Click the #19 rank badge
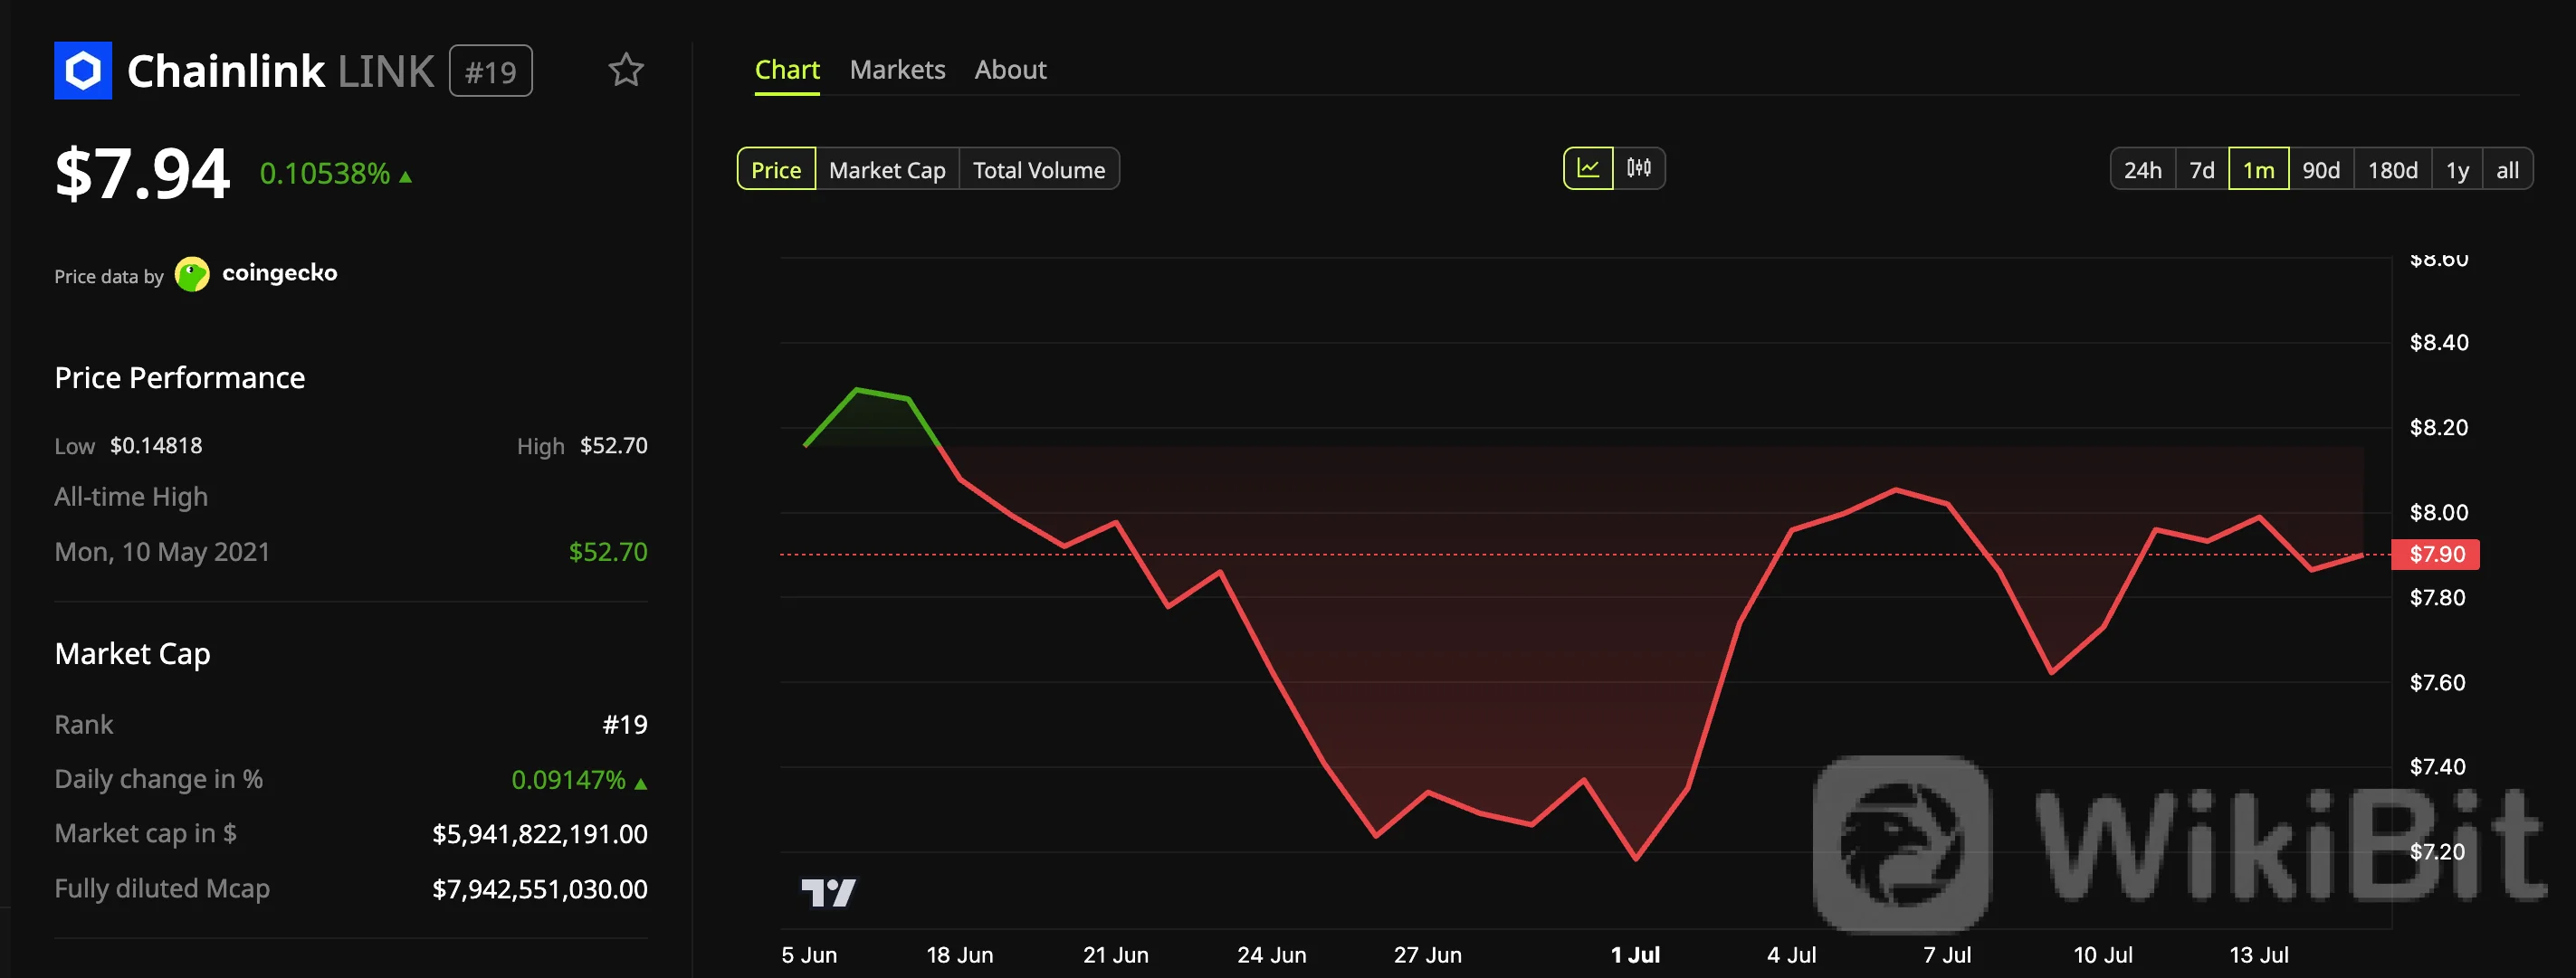Image resolution: width=2576 pixels, height=978 pixels. pyautogui.click(x=490, y=71)
